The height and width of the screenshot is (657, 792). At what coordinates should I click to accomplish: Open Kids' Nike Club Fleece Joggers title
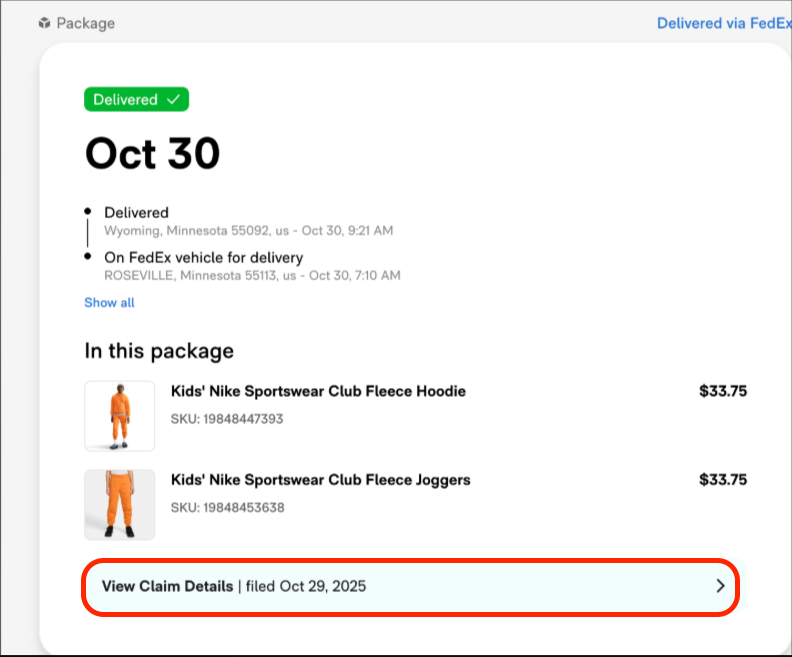[320, 480]
